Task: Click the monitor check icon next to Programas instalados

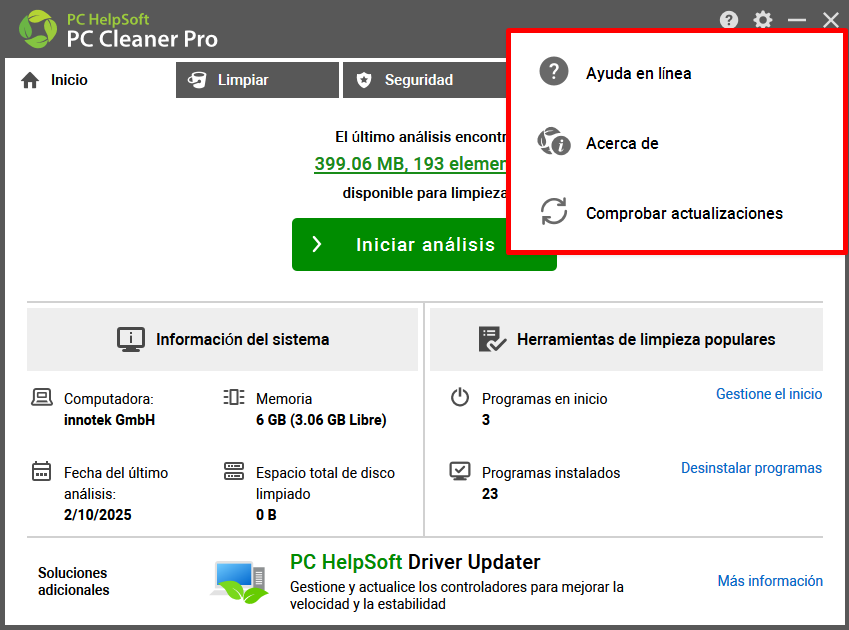Action: click(x=460, y=471)
